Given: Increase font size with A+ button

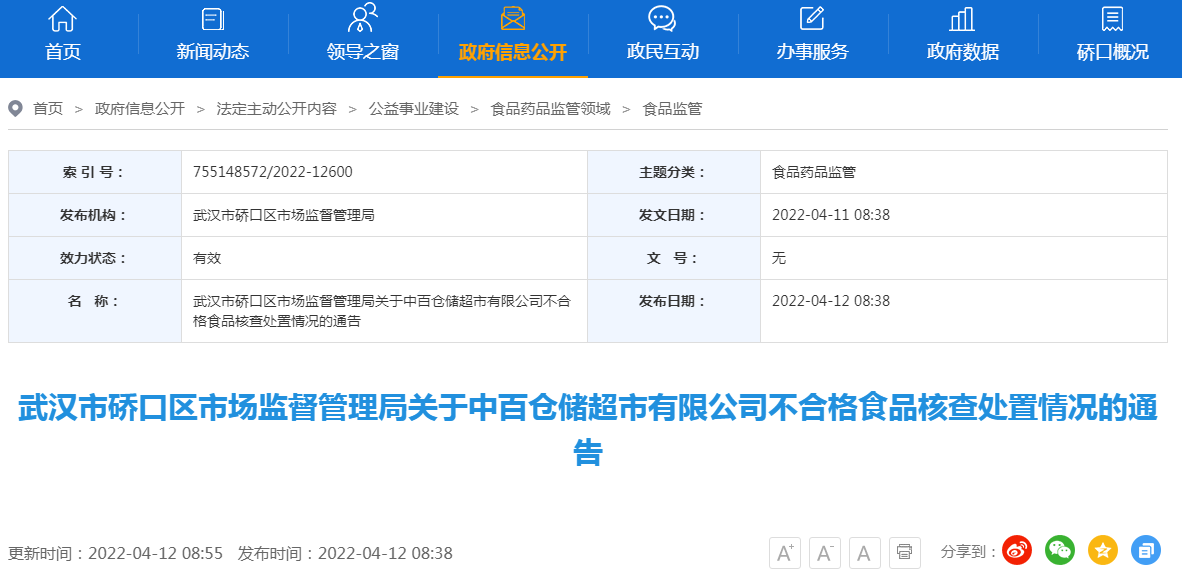Looking at the screenshot, I should [785, 553].
